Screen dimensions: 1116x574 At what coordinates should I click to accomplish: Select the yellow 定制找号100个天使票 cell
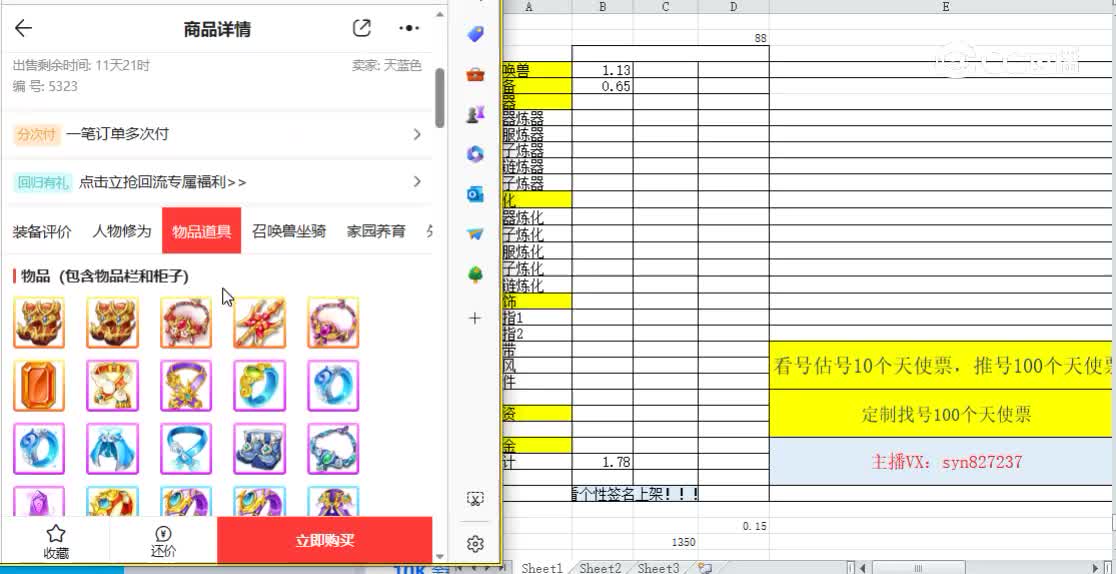pyautogui.click(x=942, y=413)
